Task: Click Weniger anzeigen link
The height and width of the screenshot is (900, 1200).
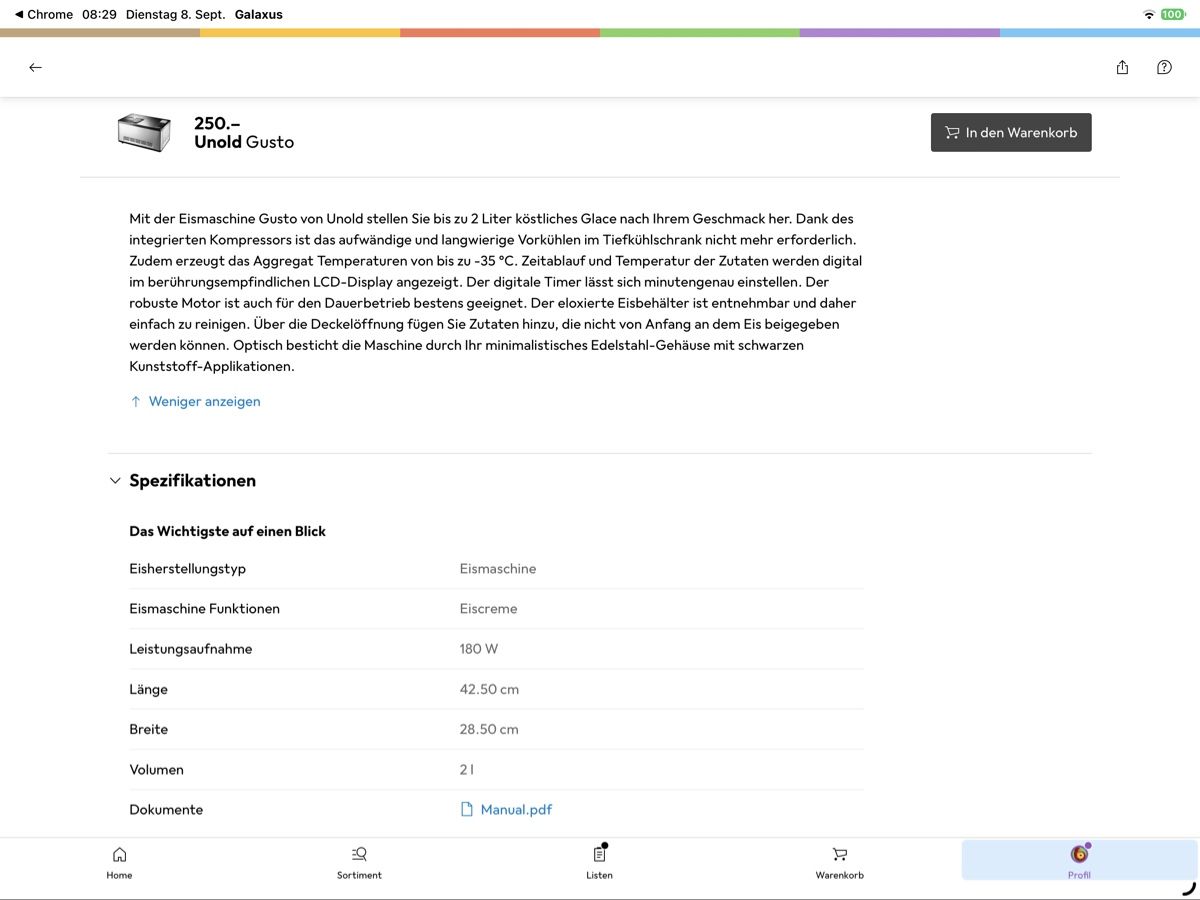Action: click(x=195, y=401)
